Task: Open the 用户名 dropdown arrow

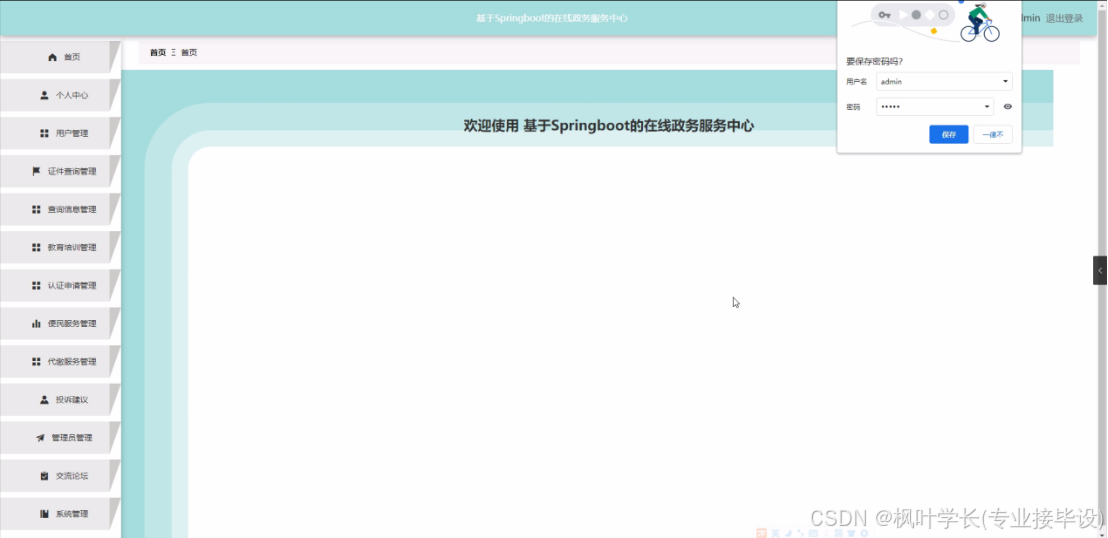Action: tap(1005, 81)
